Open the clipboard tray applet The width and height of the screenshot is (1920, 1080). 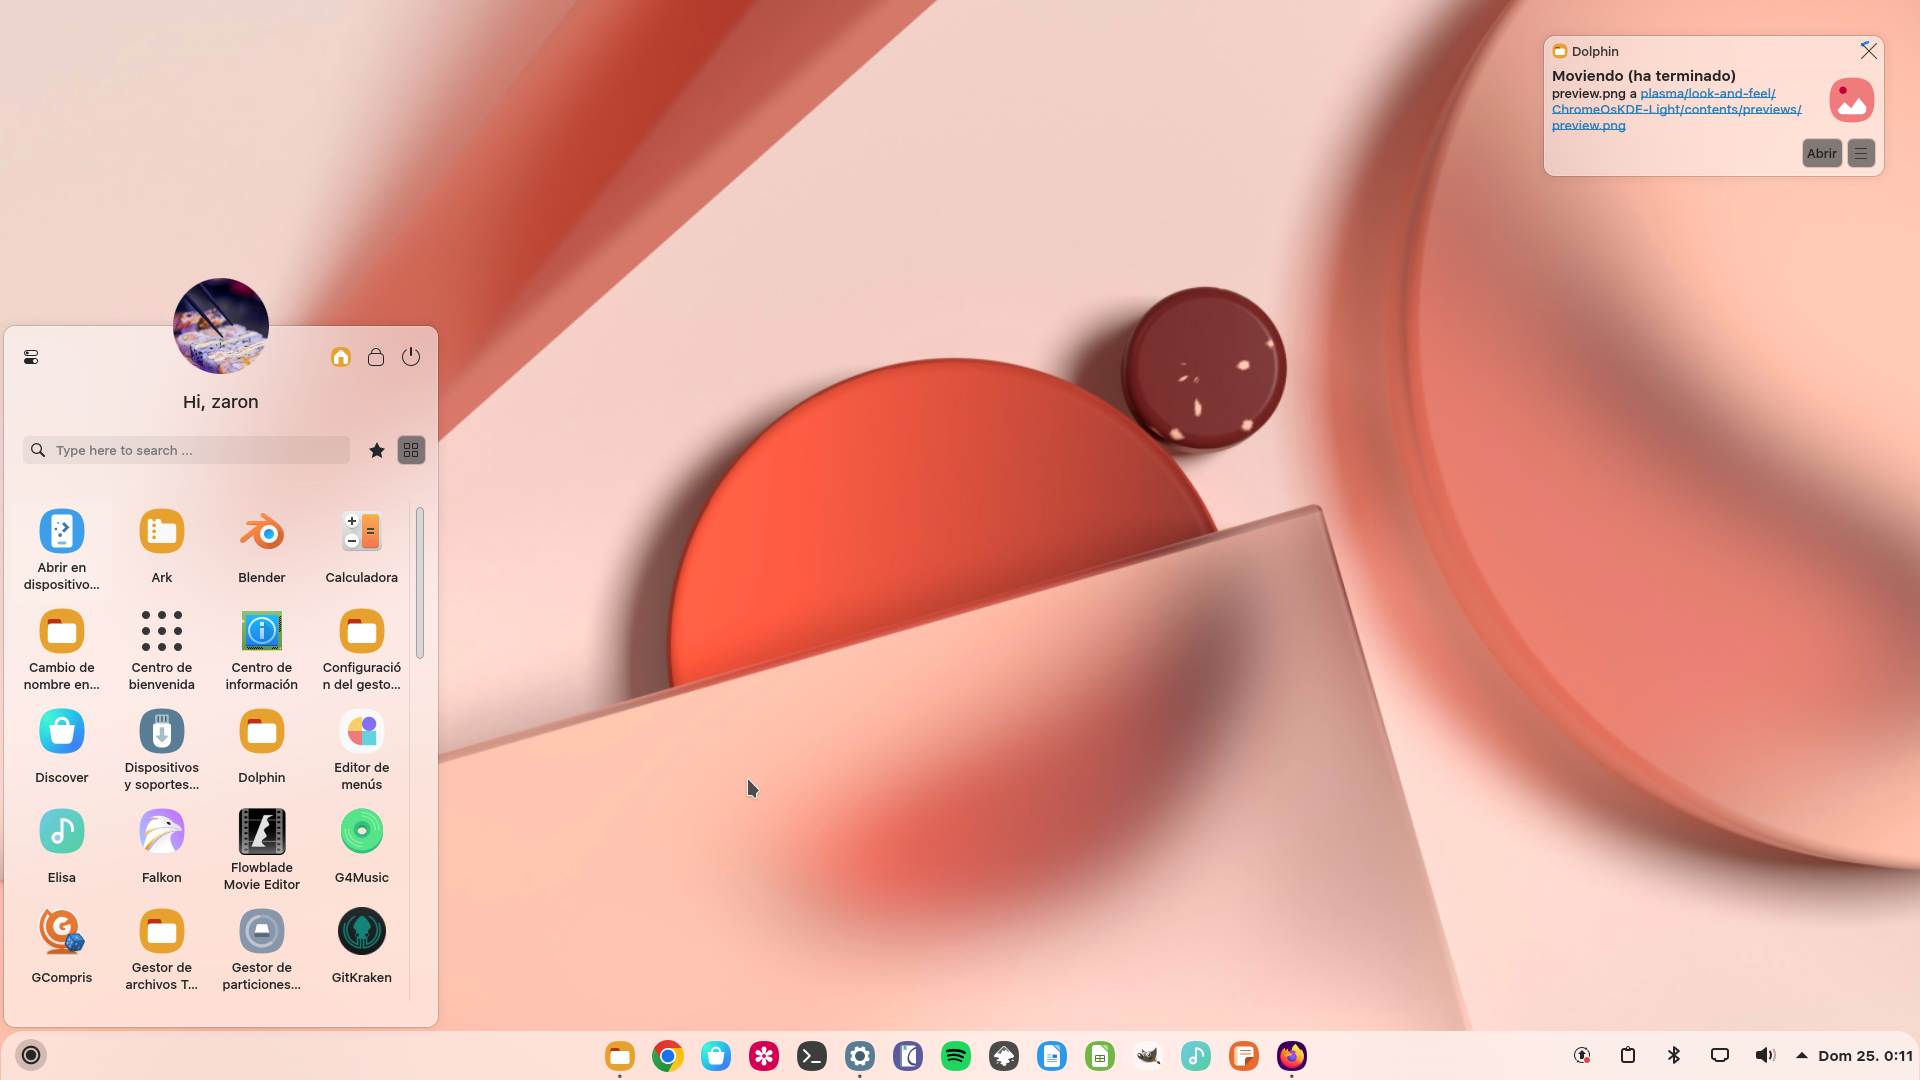(x=1628, y=1055)
